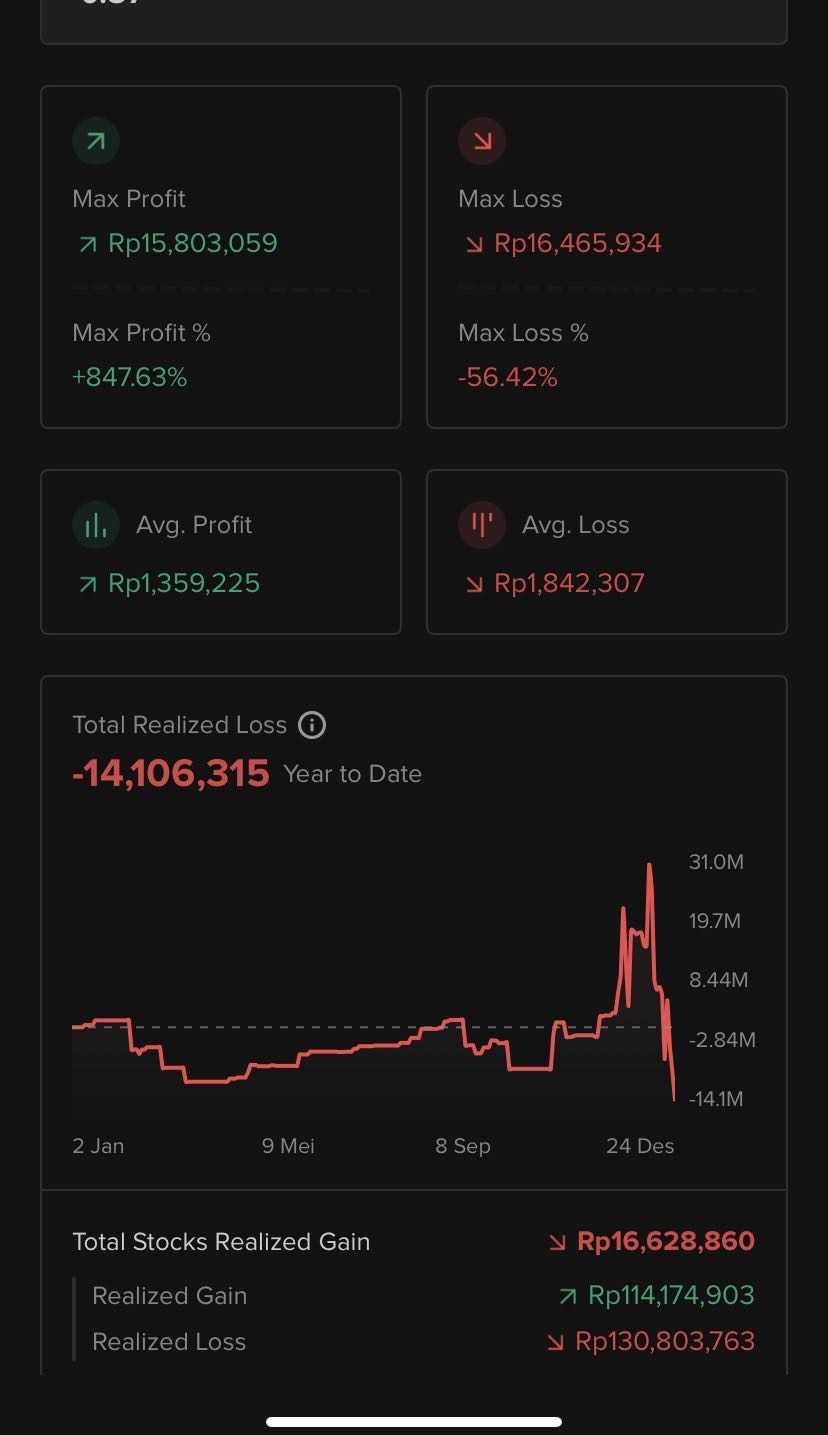Viewport: 828px width, 1435px height.
Task: Tap the red Max Loss arrow icon
Action: point(482,142)
